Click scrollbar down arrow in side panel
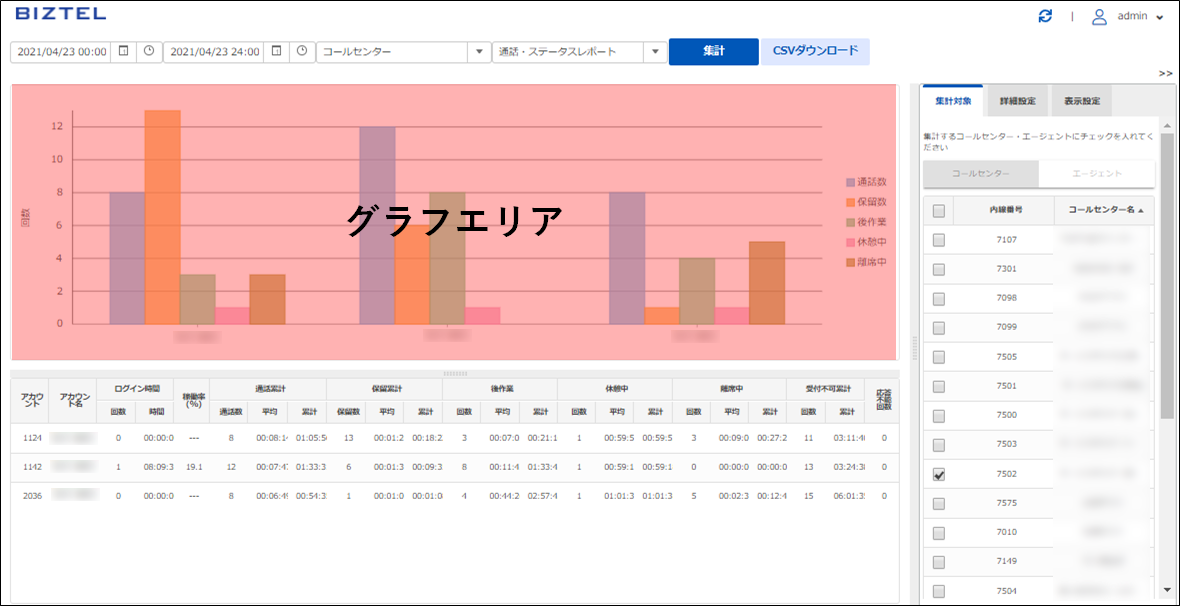This screenshot has height=606, width=1180. tap(1166, 589)
